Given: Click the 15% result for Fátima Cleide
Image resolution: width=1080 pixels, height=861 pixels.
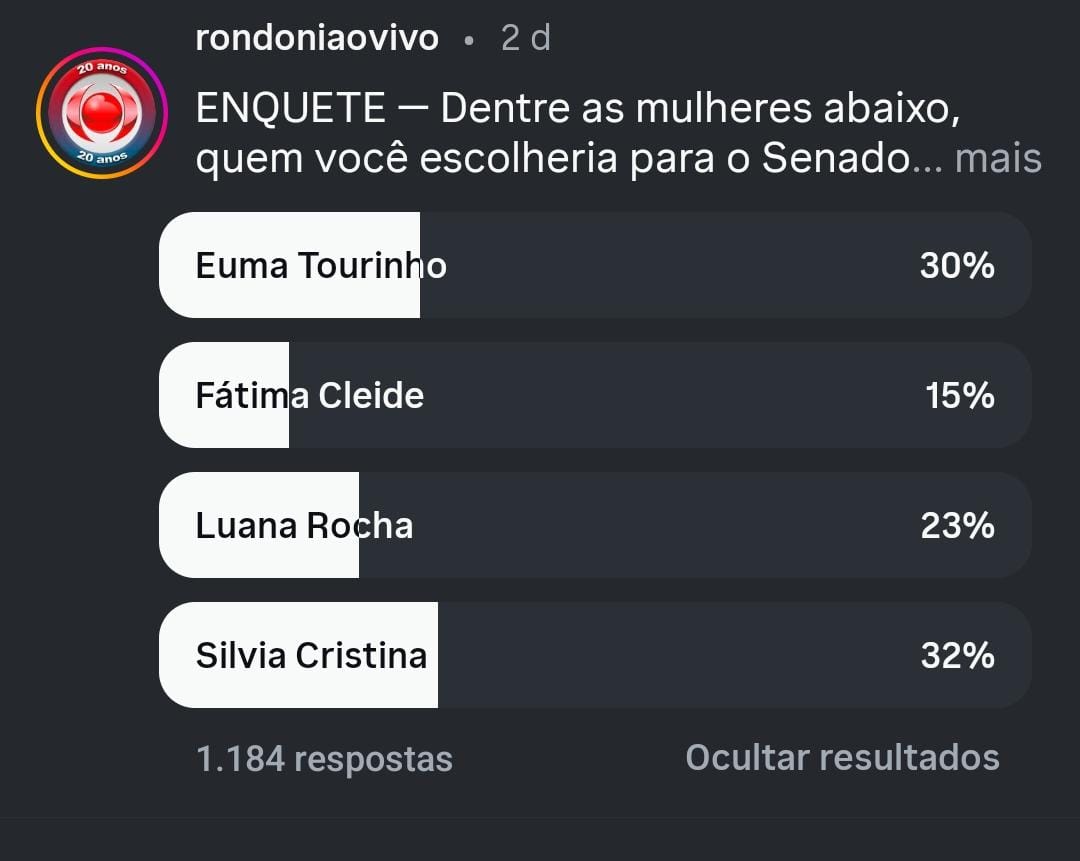Looking at the screenshot, I should (959, 395).
